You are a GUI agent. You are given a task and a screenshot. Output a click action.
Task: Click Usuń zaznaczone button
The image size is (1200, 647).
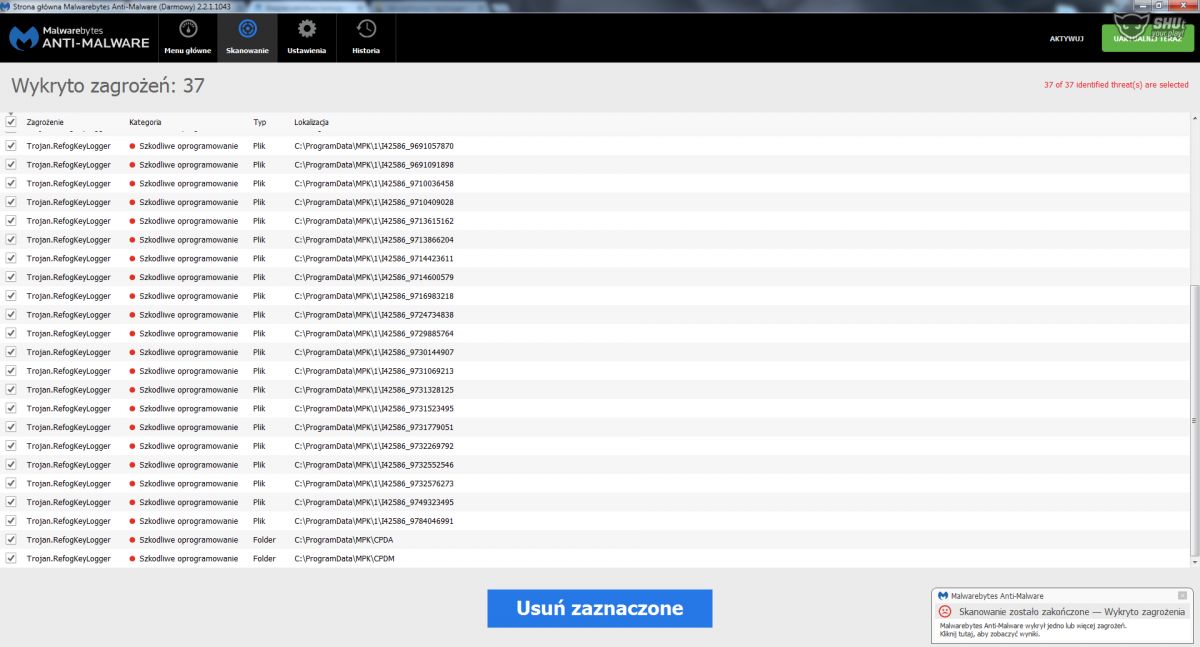click(x=600, y=608)
